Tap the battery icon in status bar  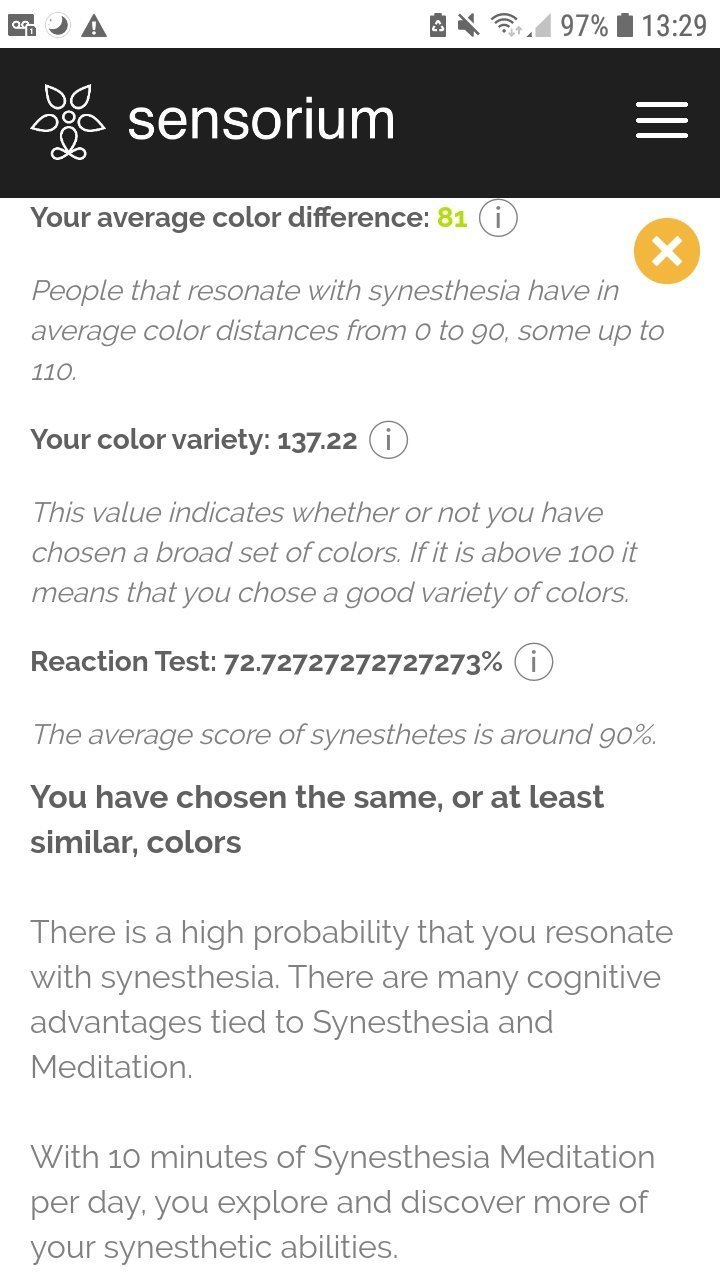(625, 25)
